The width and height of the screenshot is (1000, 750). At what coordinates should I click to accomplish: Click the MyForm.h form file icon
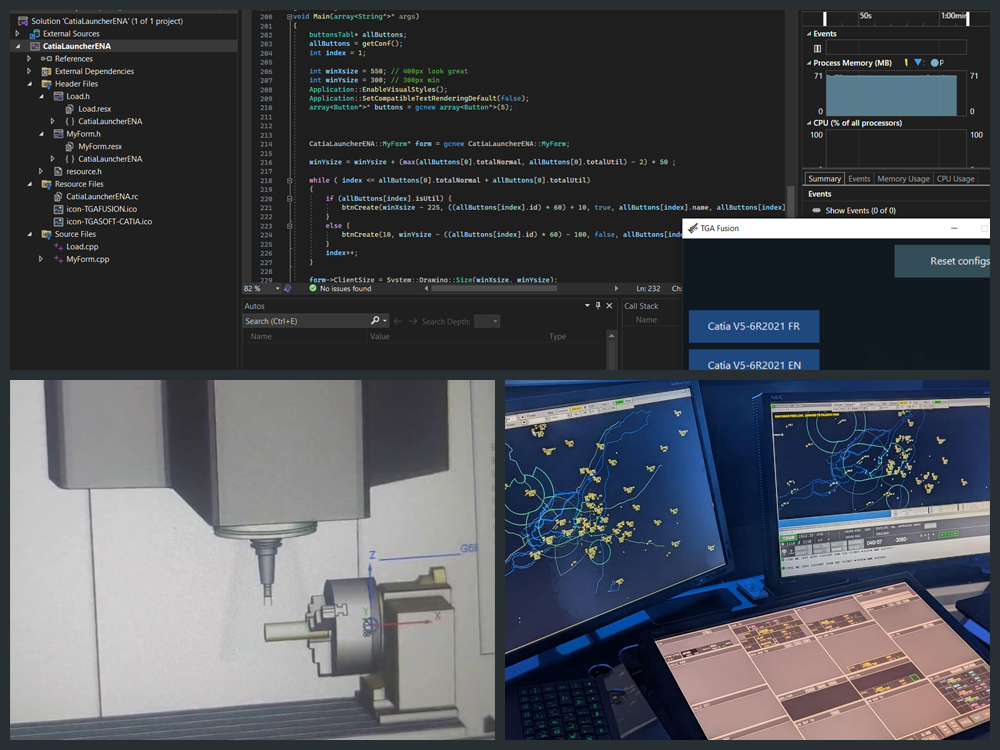click(x=59, y=134)
